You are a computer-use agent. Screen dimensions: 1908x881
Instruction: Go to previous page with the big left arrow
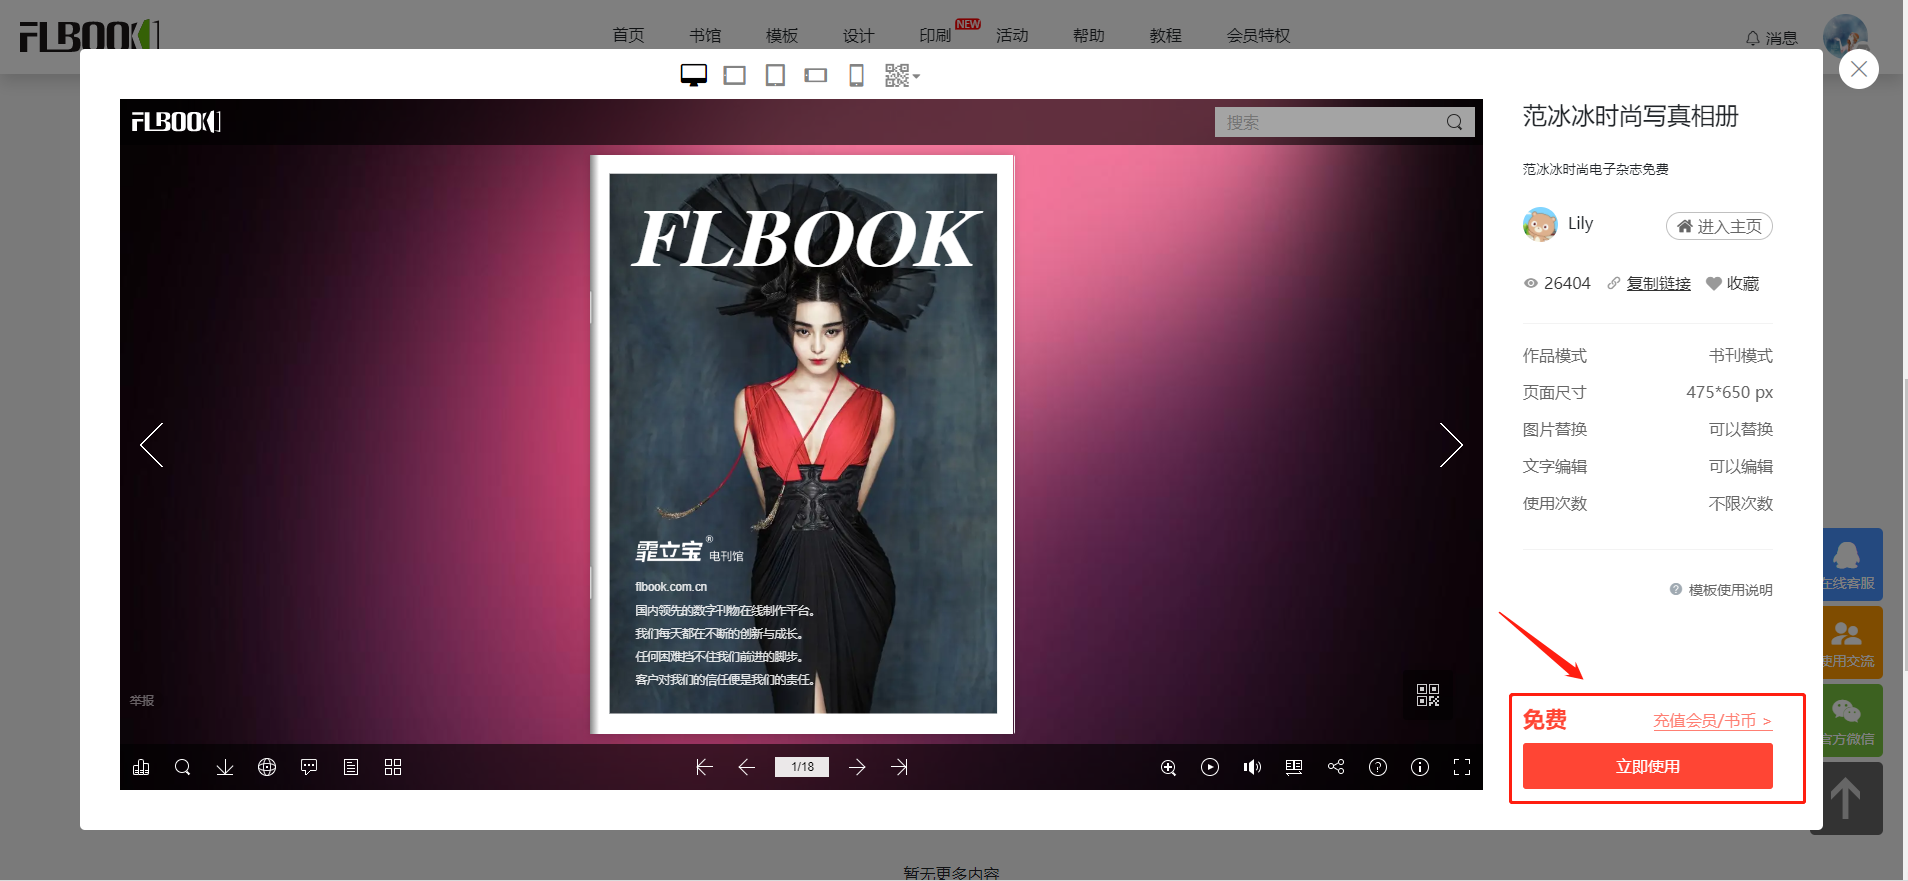pos(152,445)
